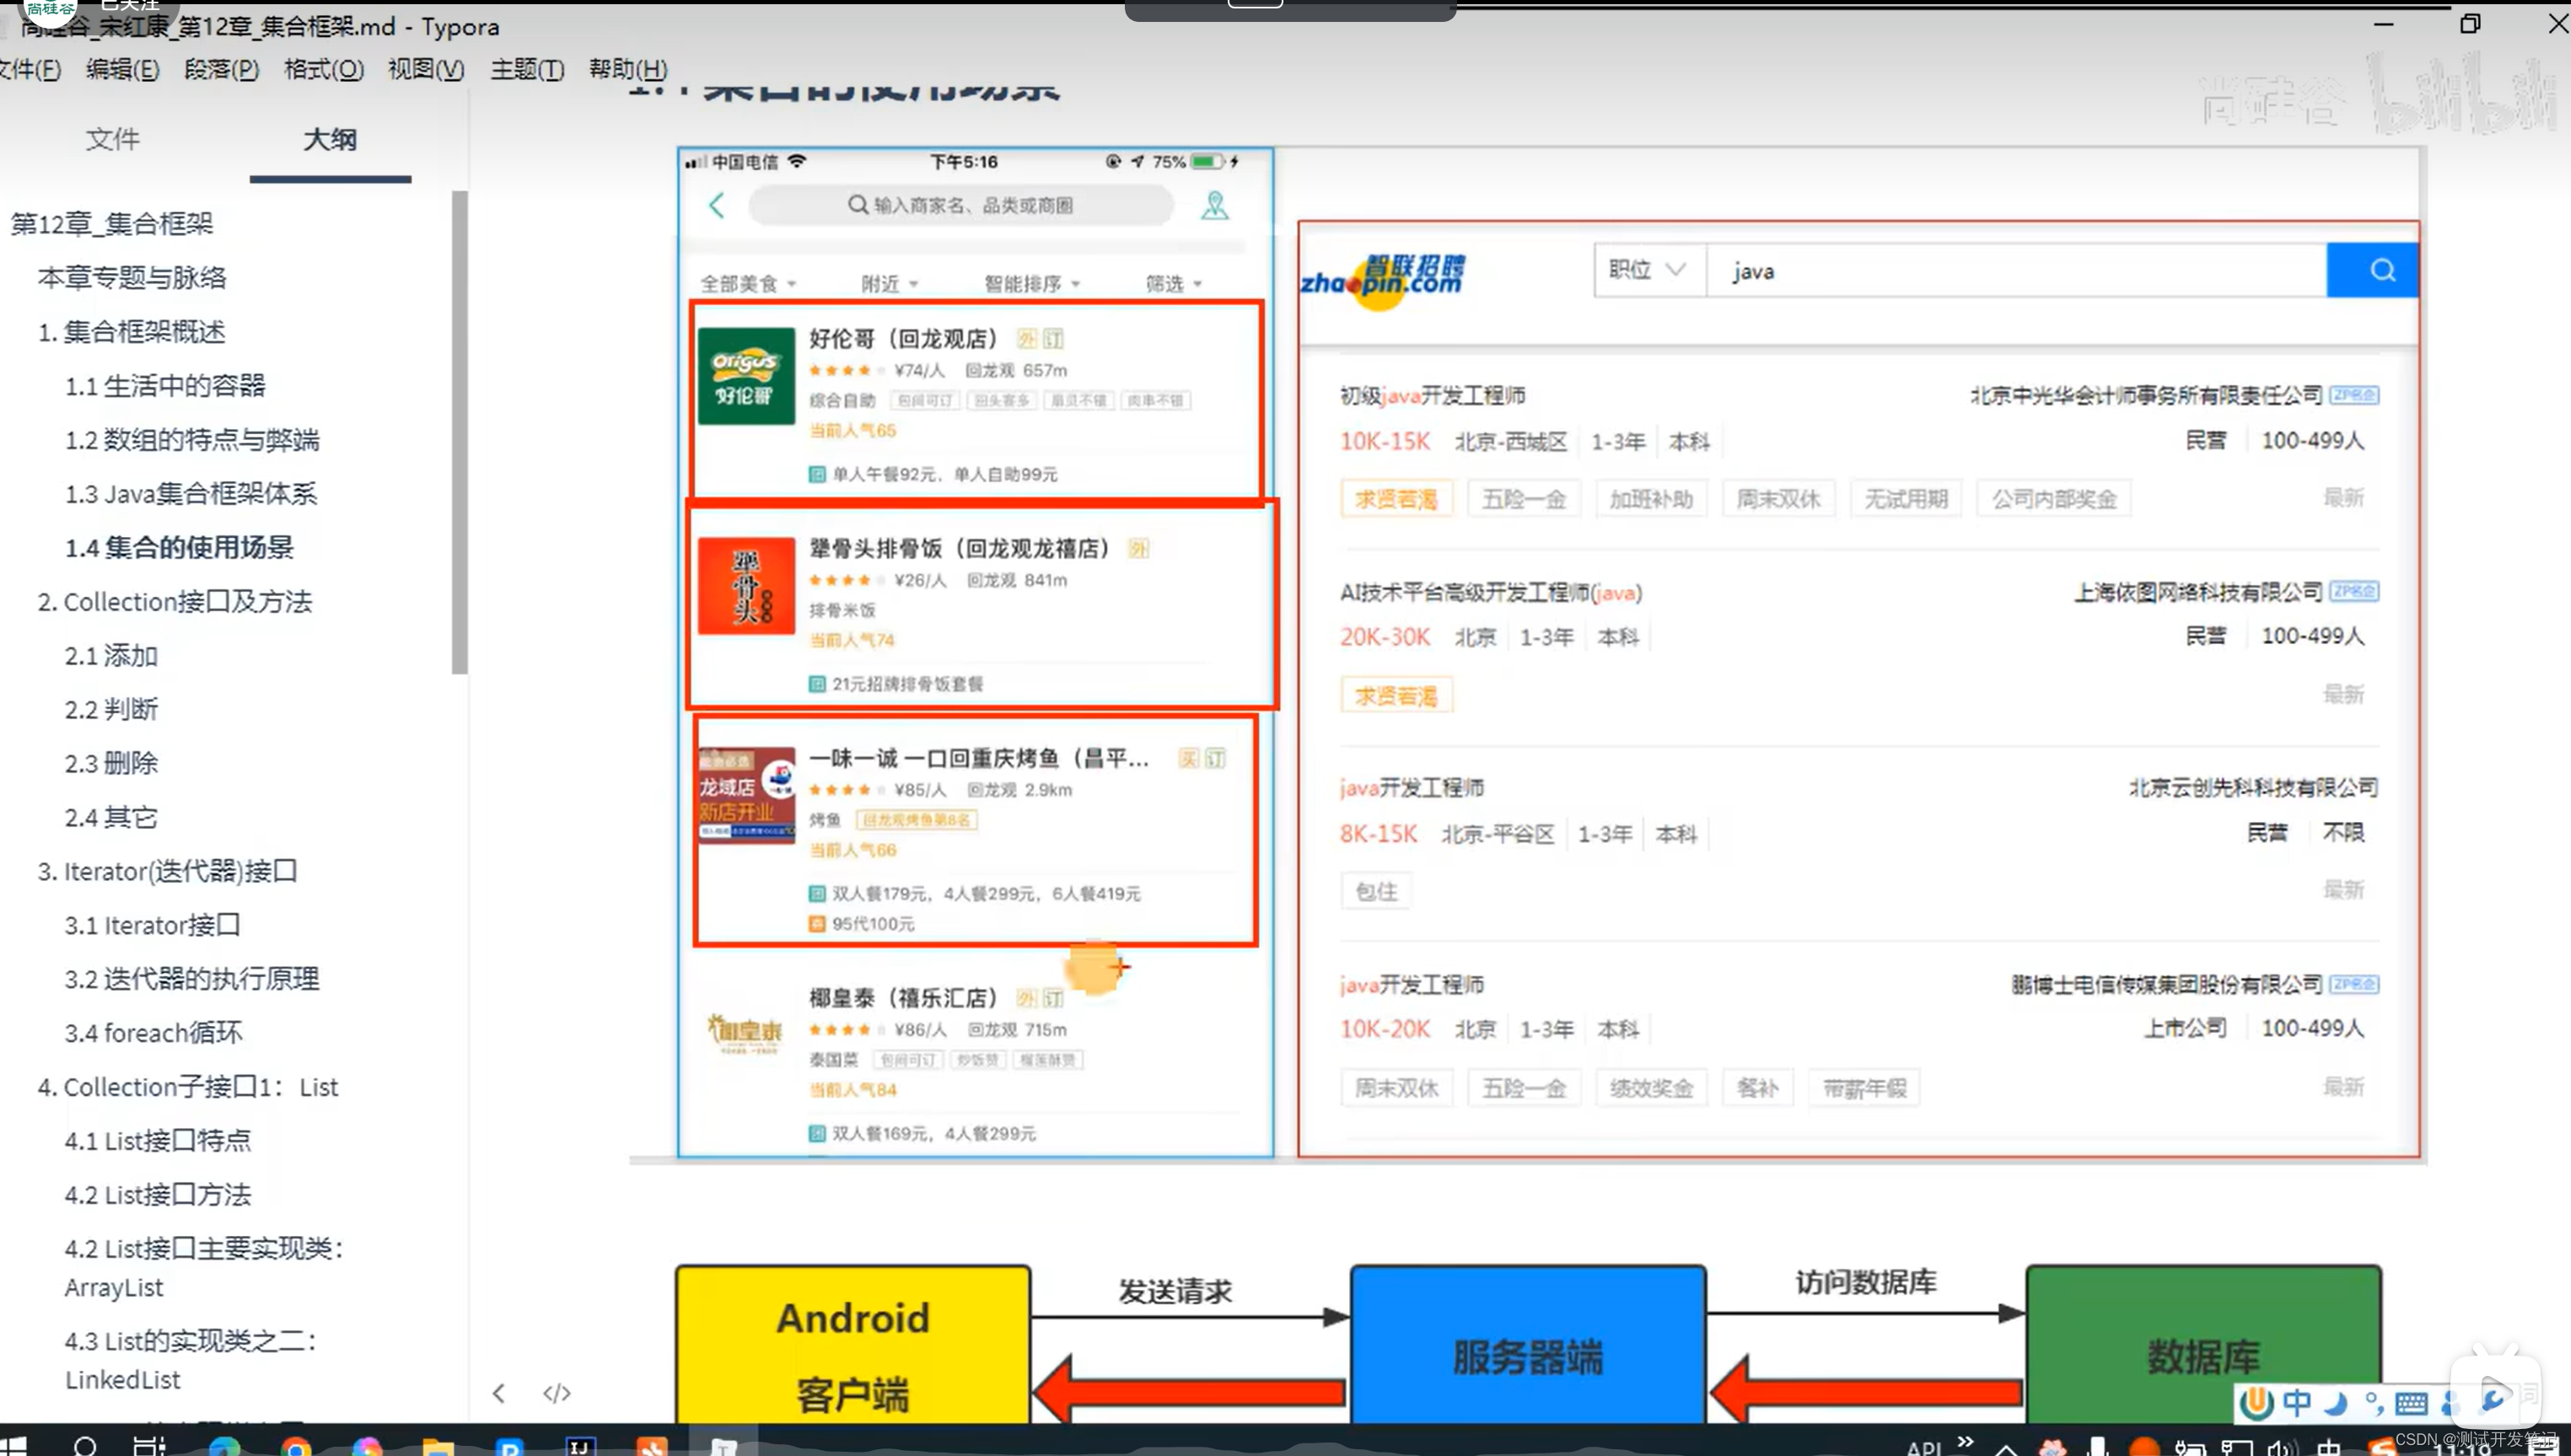Select outline item 4.3 List的实现类之二: LinkedList
This screenshot has width=2571, height=1456.
tap(191, 1360)
